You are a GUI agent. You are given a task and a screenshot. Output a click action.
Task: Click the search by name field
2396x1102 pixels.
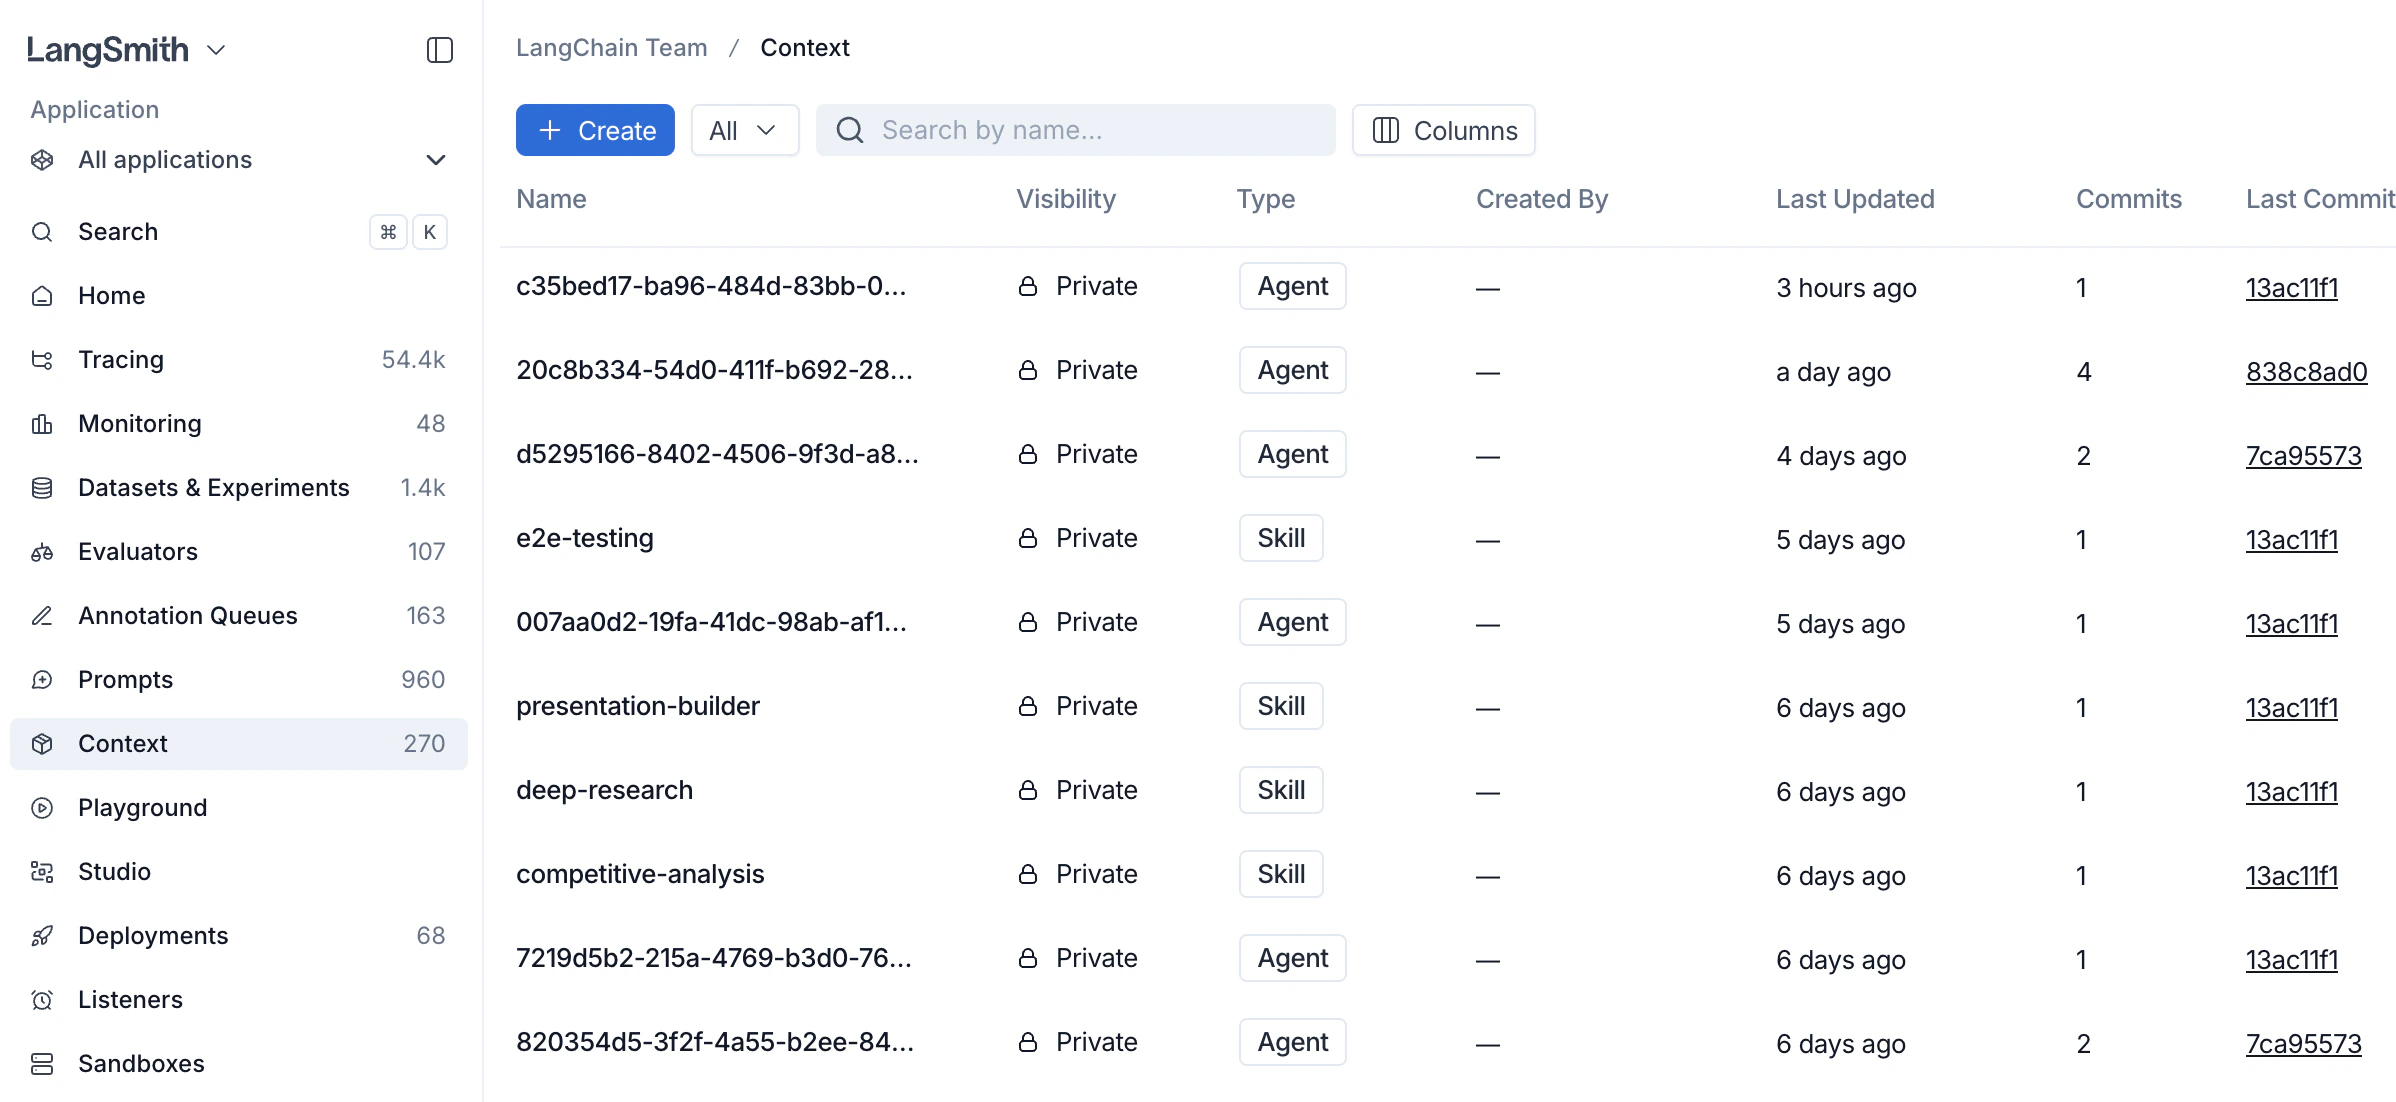1075,130
